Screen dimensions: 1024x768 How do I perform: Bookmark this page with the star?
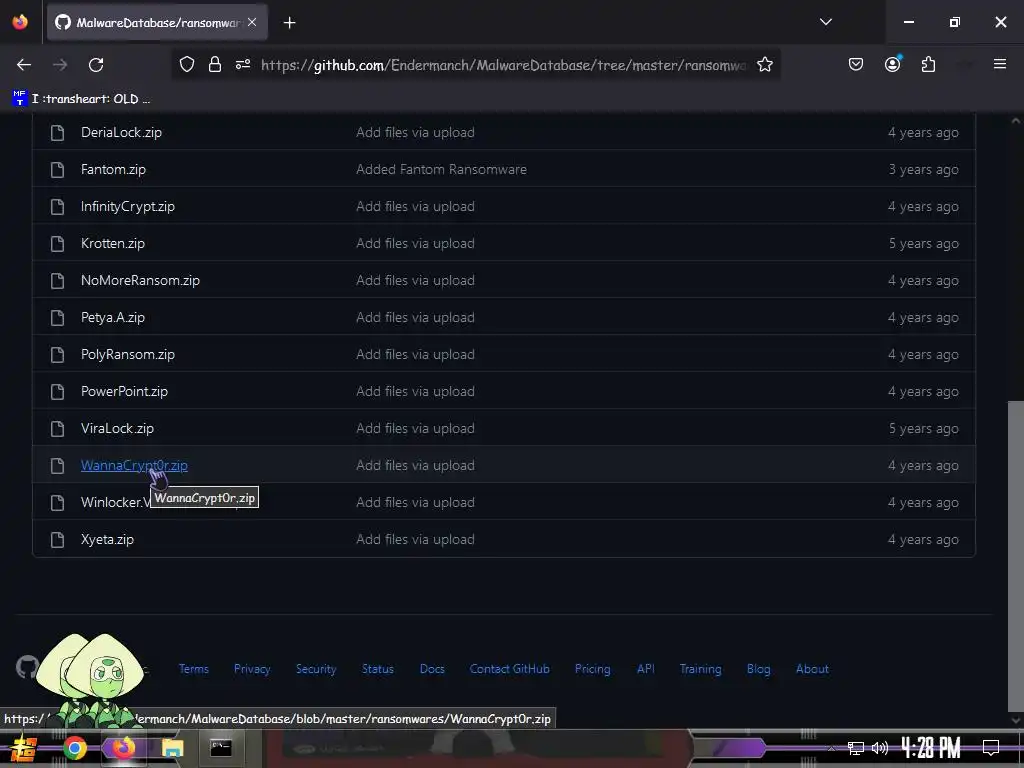pos(765,65)
